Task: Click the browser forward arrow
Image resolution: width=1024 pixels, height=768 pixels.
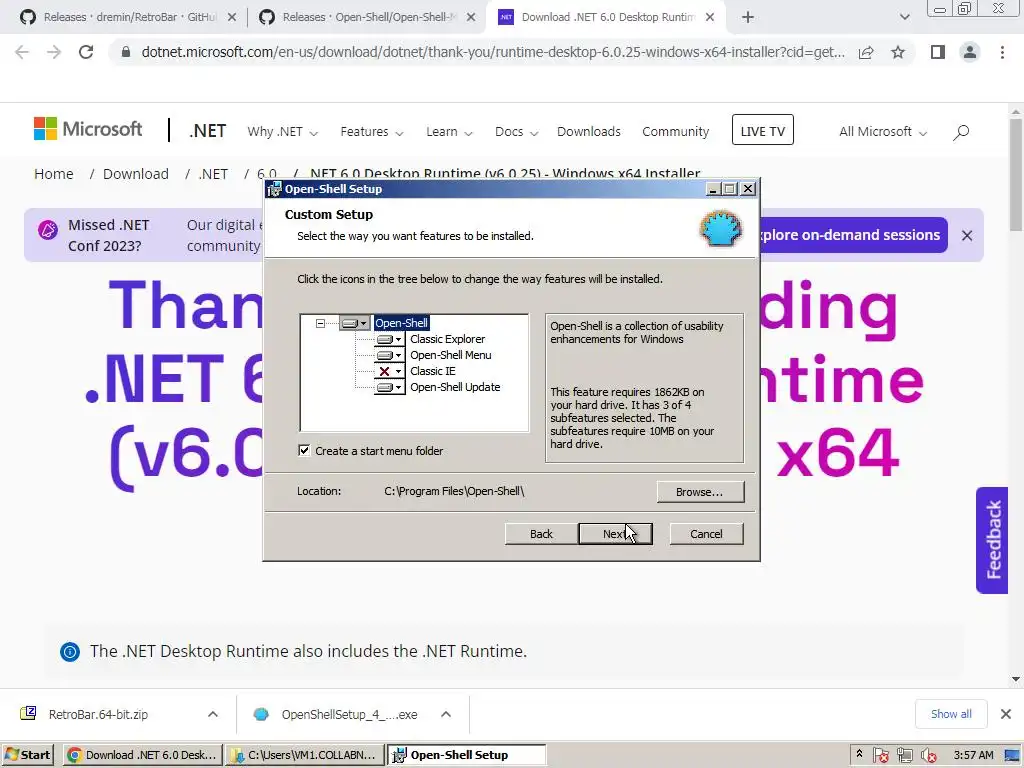Action: click(54, 52)
